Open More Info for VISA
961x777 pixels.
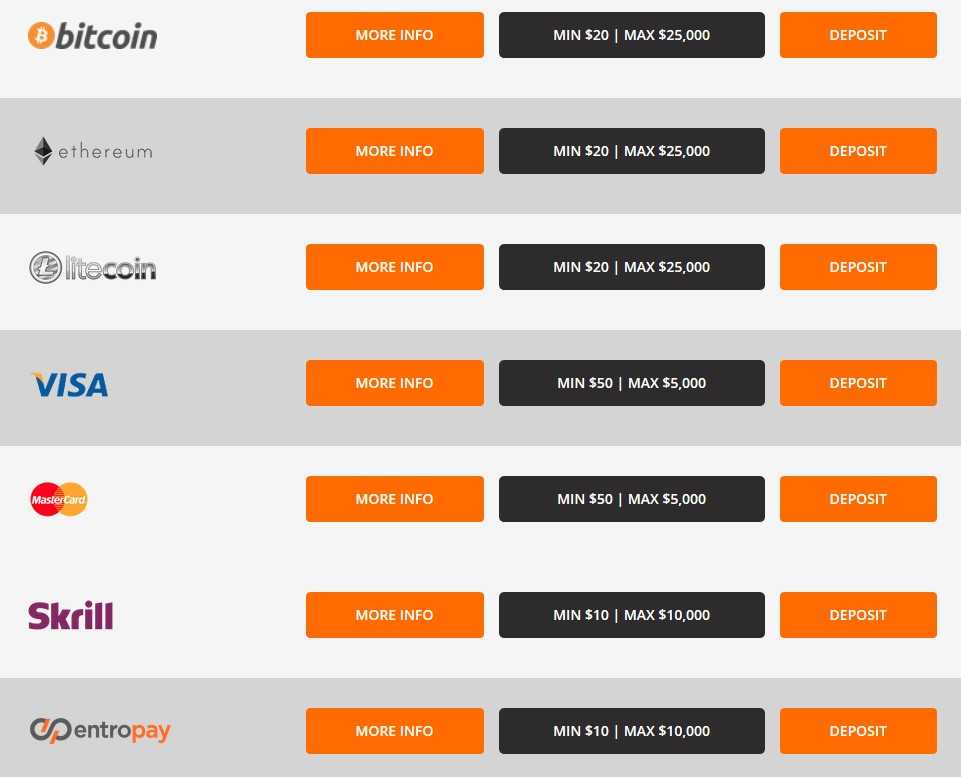tap(395, 383)
